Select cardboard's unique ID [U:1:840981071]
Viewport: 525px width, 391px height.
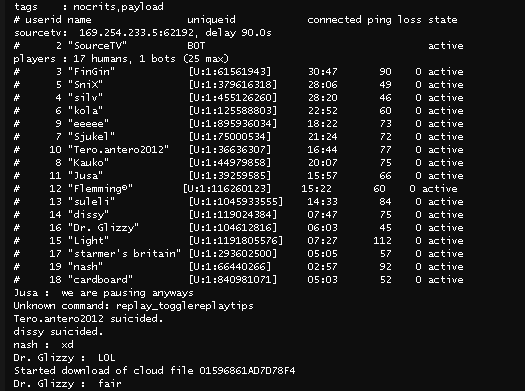click(233, 280)
